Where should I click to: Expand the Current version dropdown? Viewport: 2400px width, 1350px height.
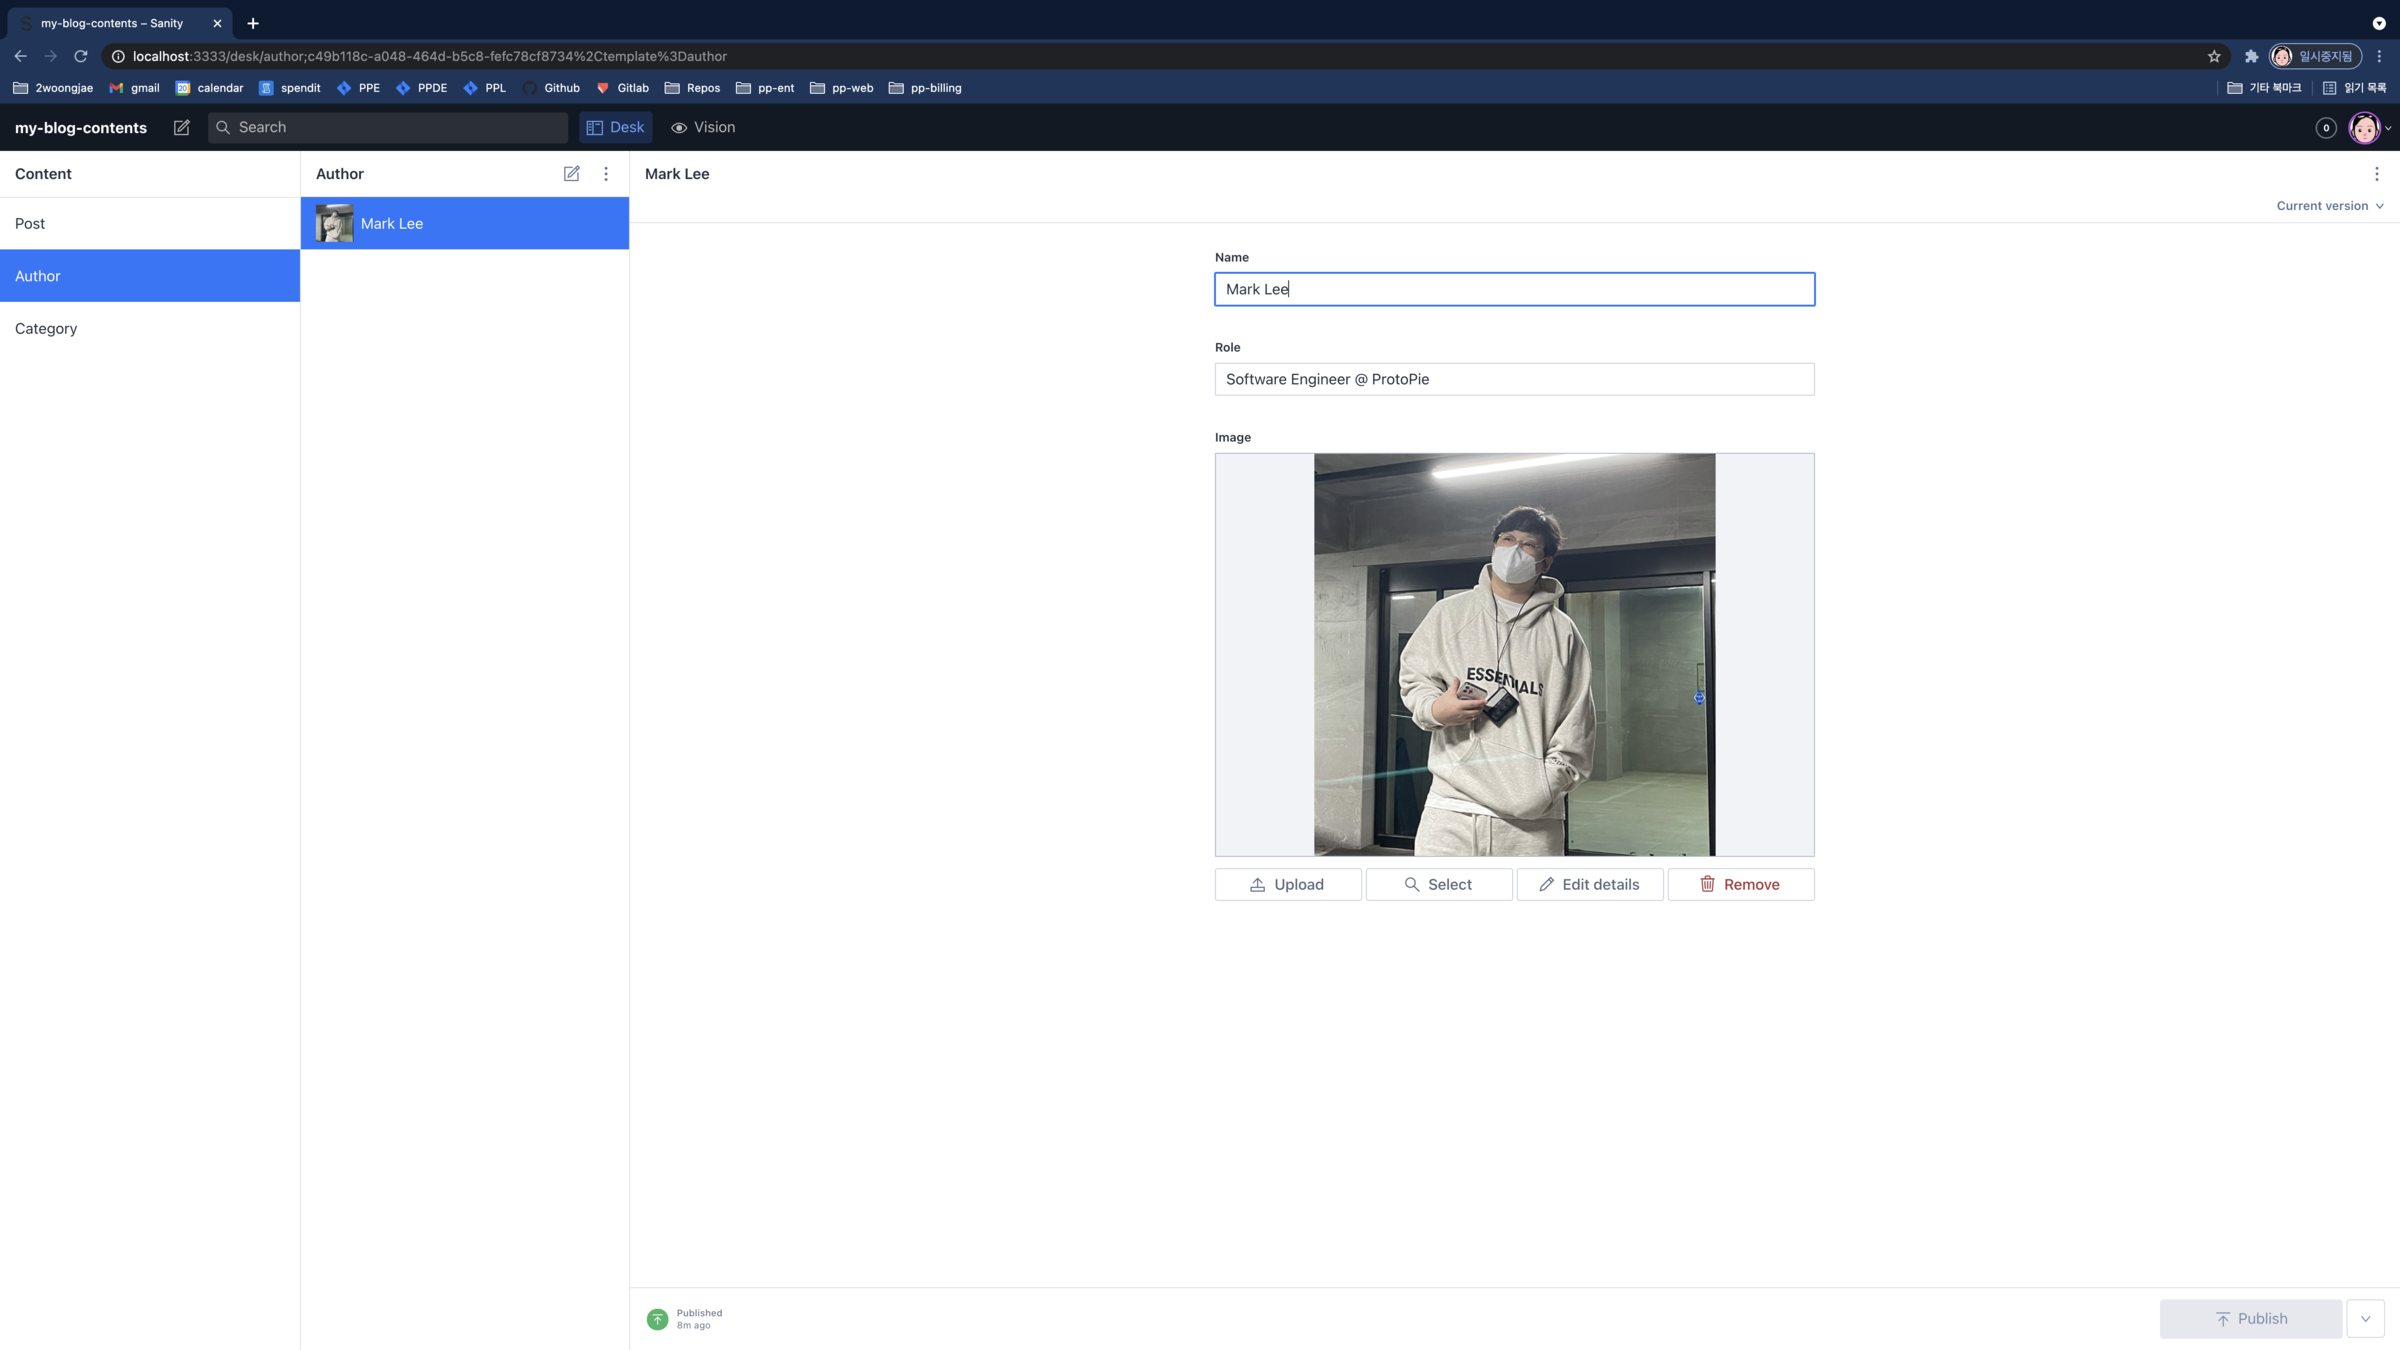click(x=2329, y=206)
